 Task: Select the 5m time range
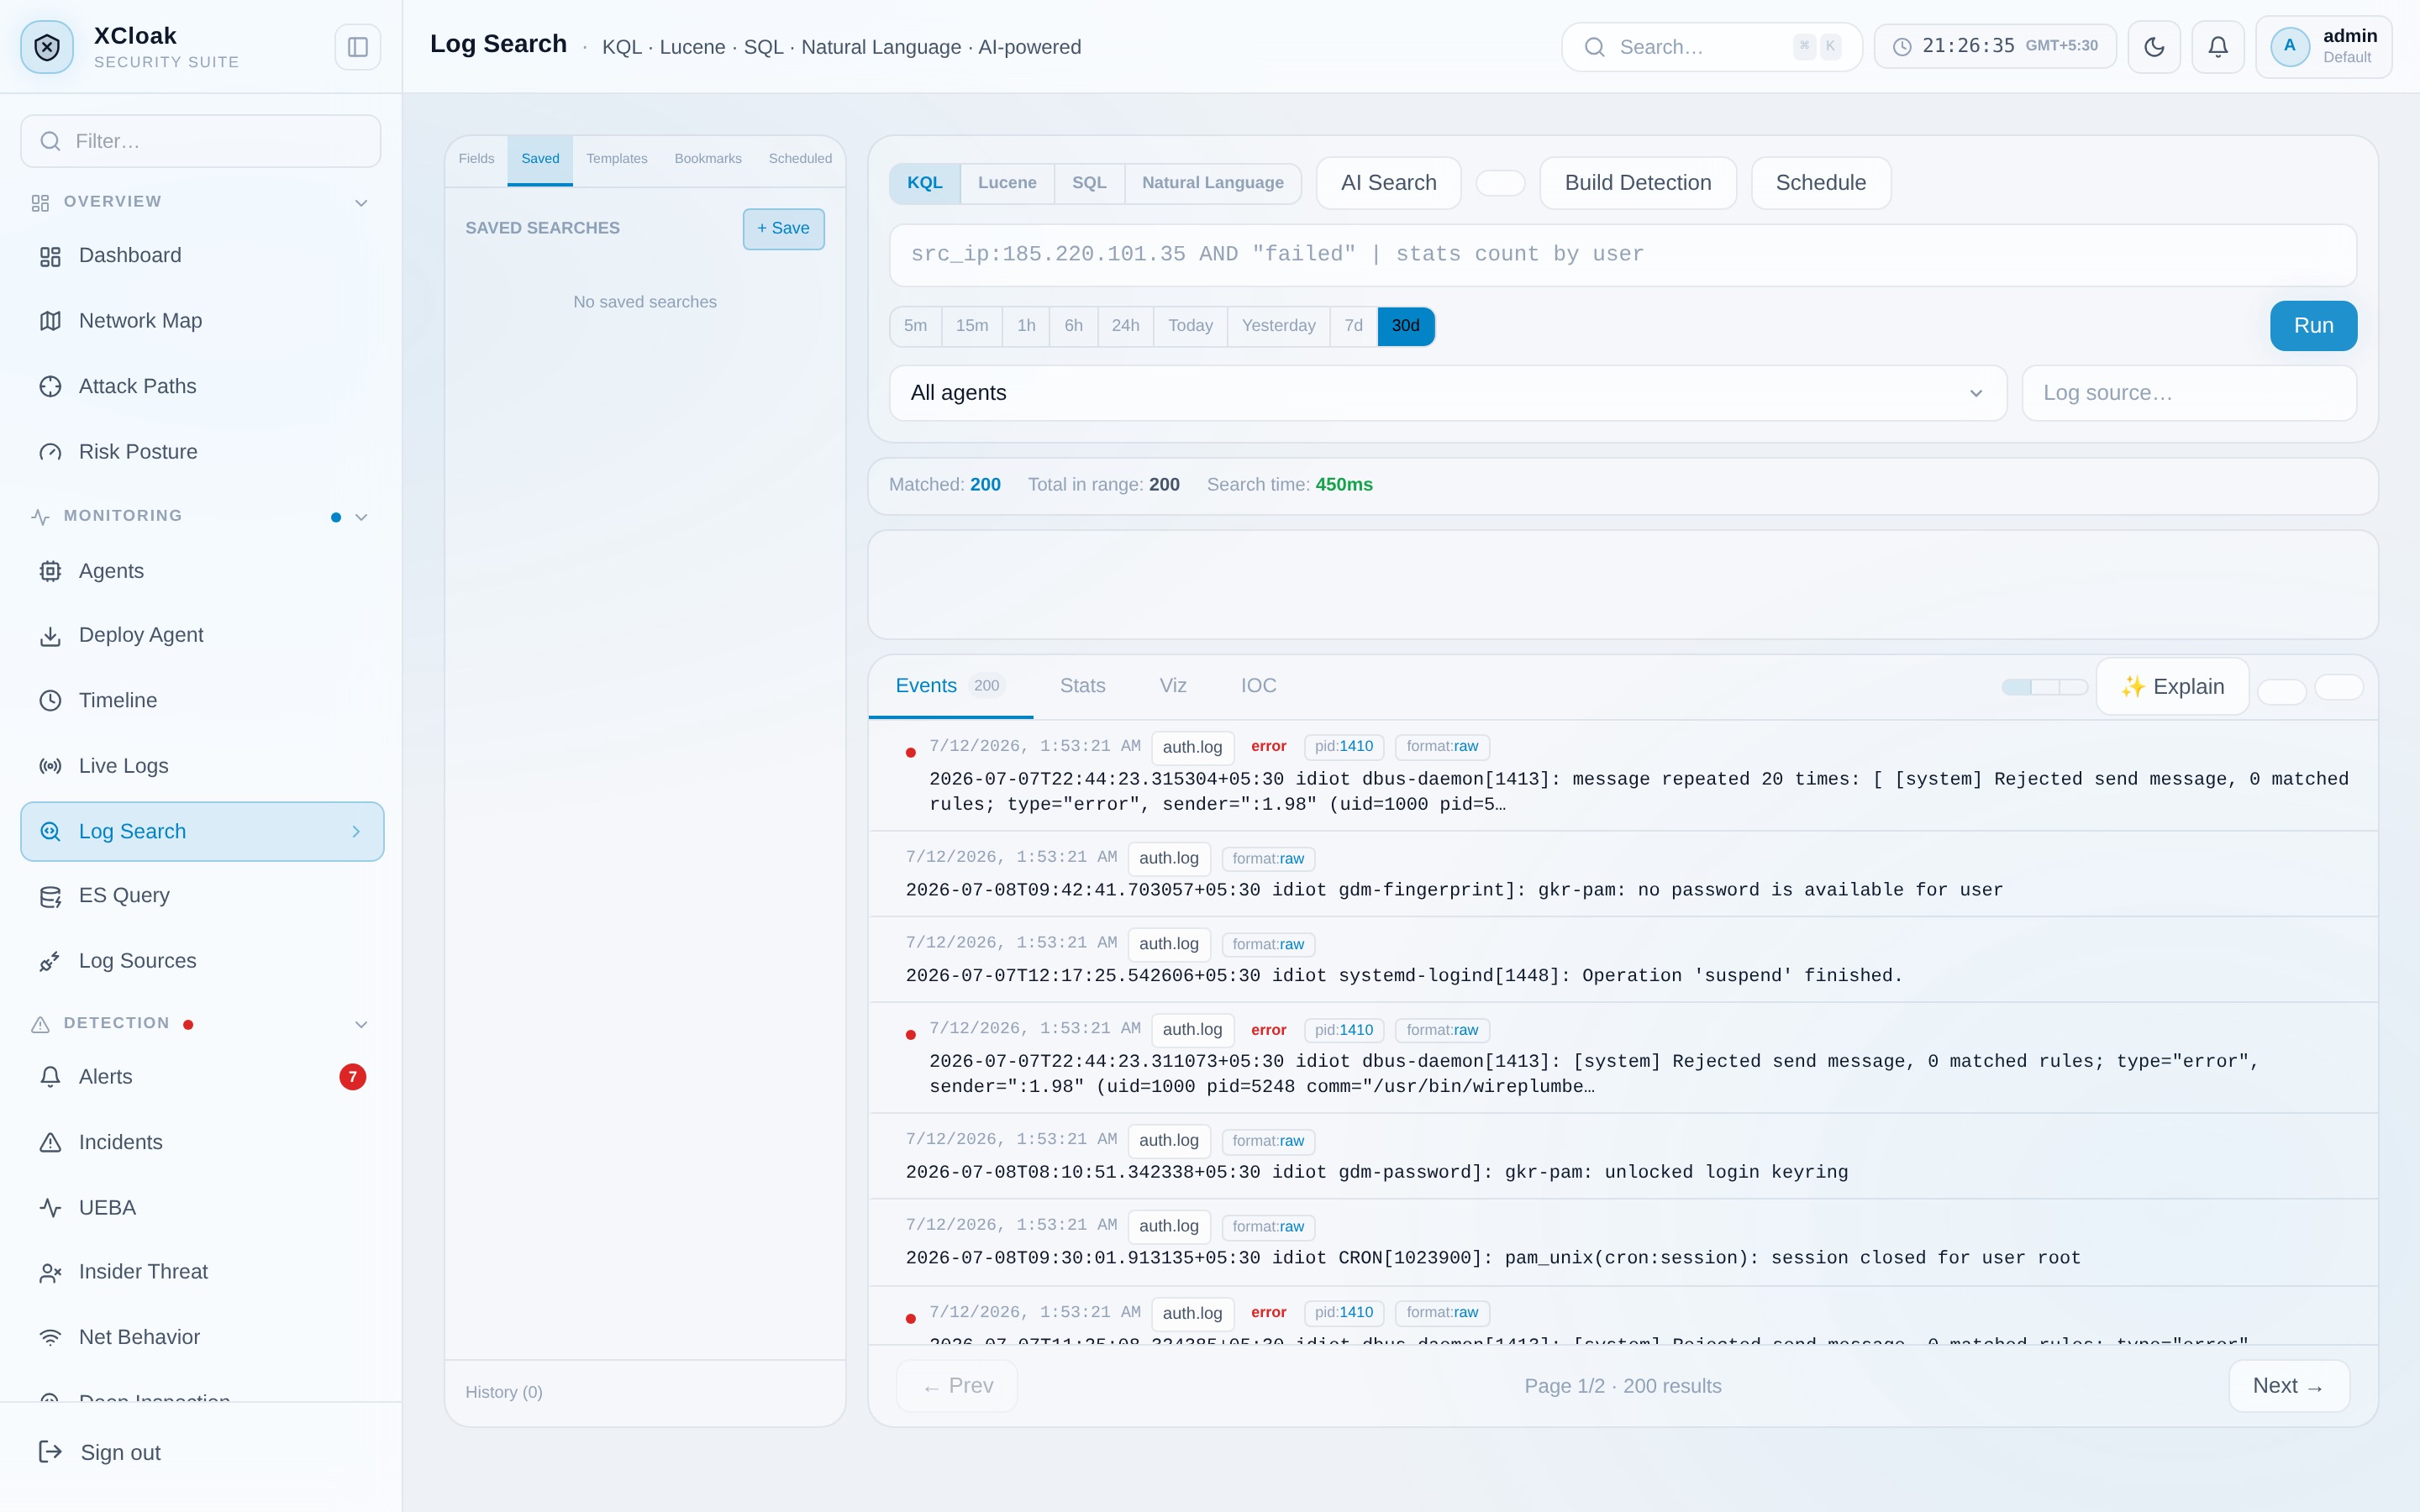pos(915,326)
